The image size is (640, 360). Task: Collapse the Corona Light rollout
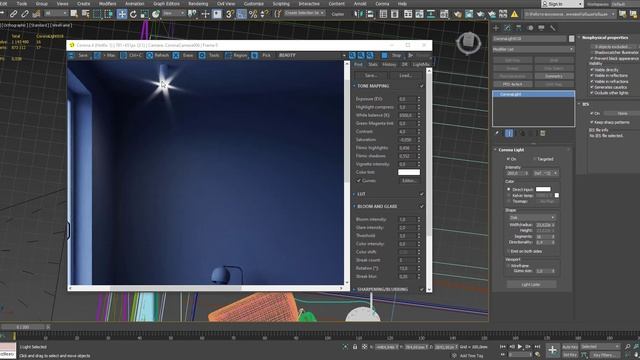click(x=496, y=150)
